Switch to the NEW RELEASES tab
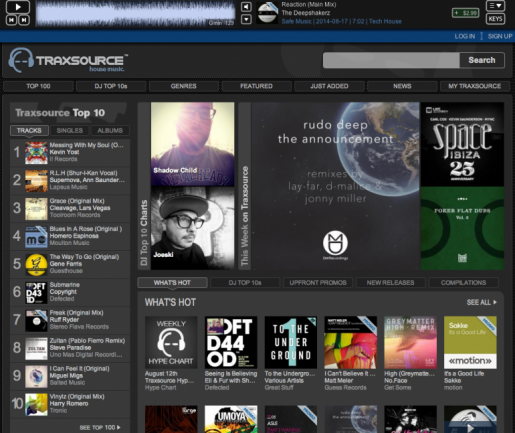Image resolution: width=515 pixels, height=433 pixels. [391, 283]
